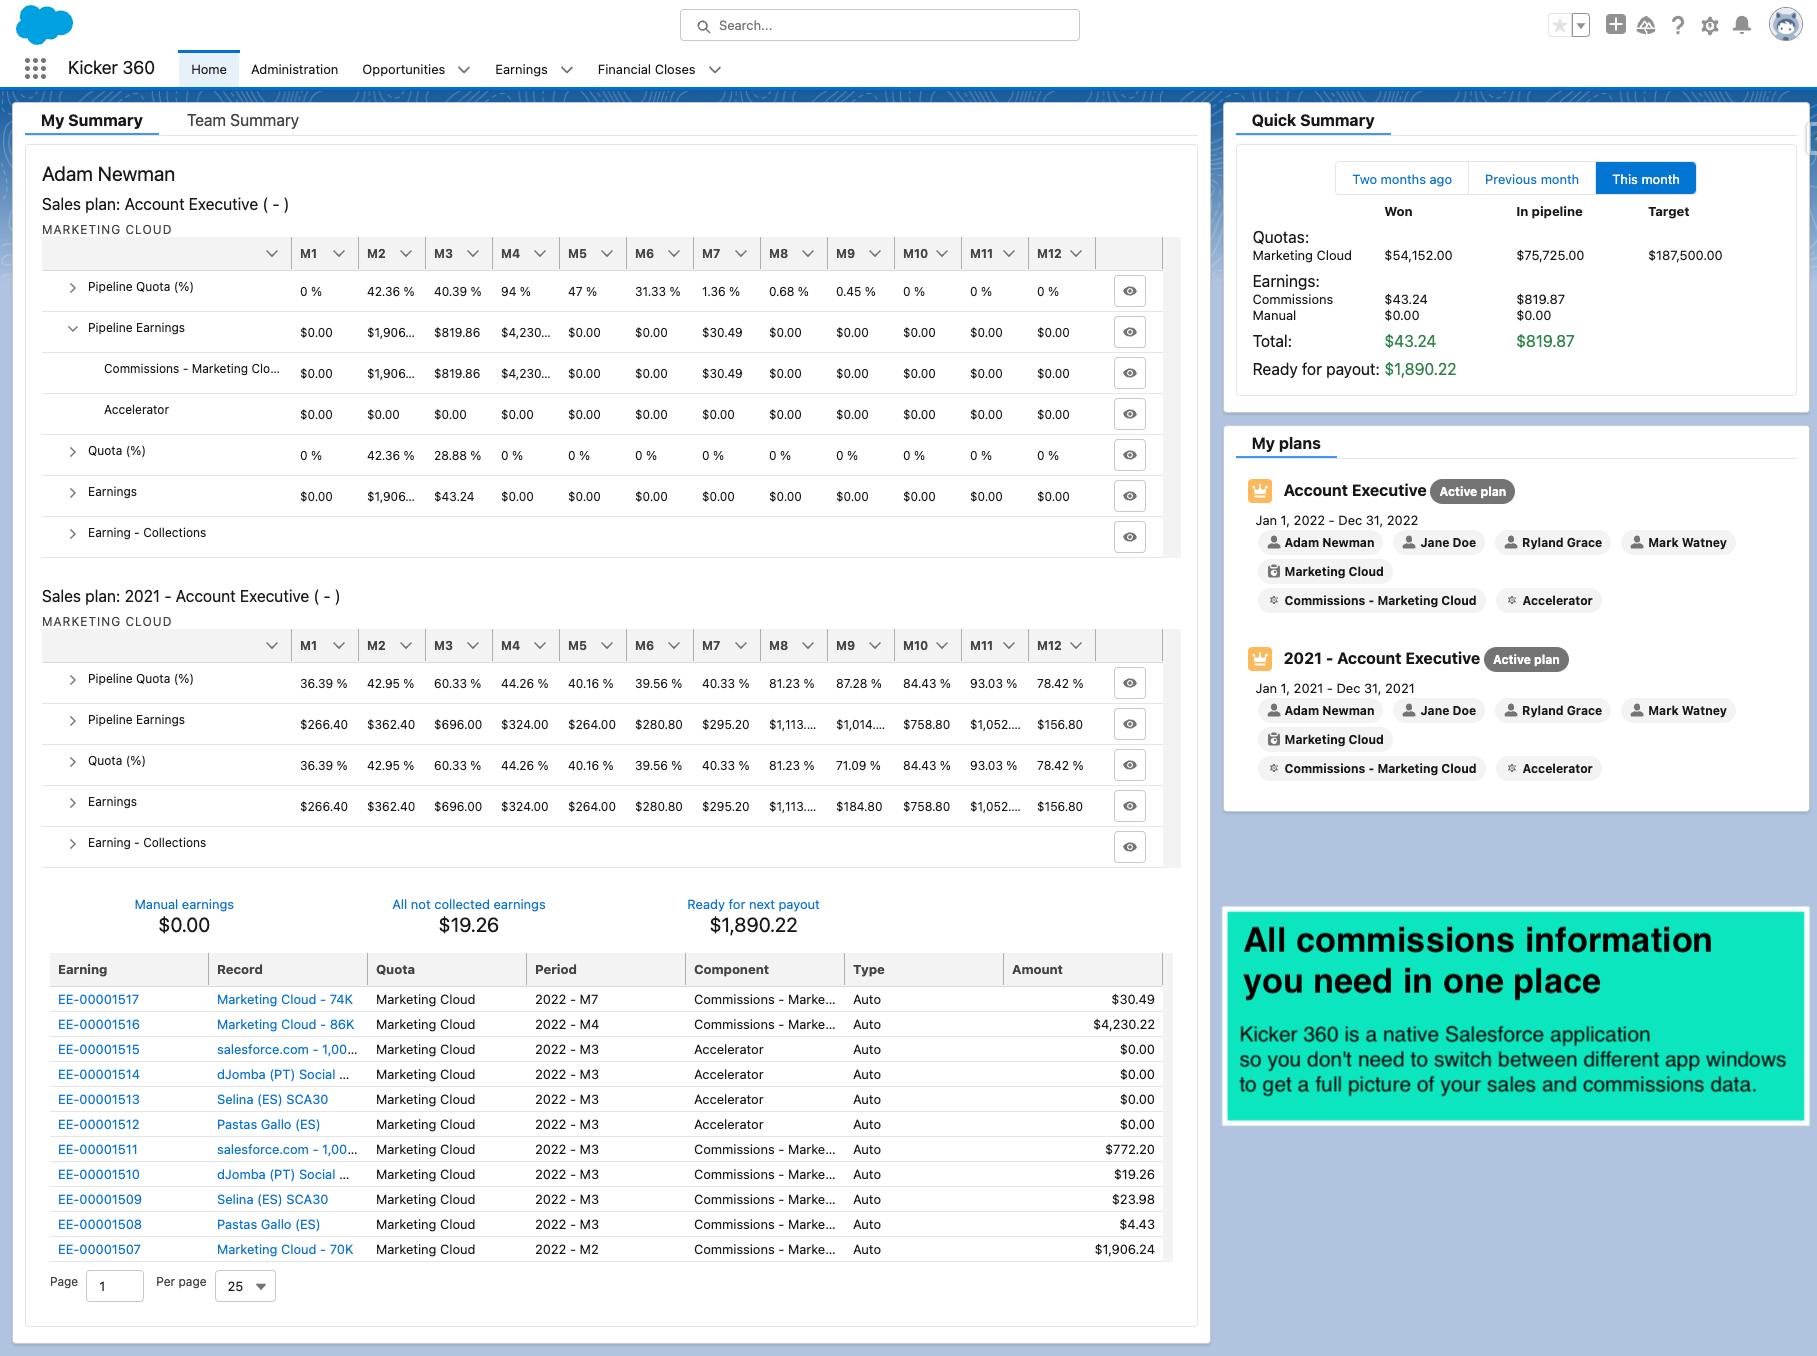Toggle eye for Earning - Collections in 2021 plan table
This screenshot has height=1356, width=1817.
coord(1130,848)
